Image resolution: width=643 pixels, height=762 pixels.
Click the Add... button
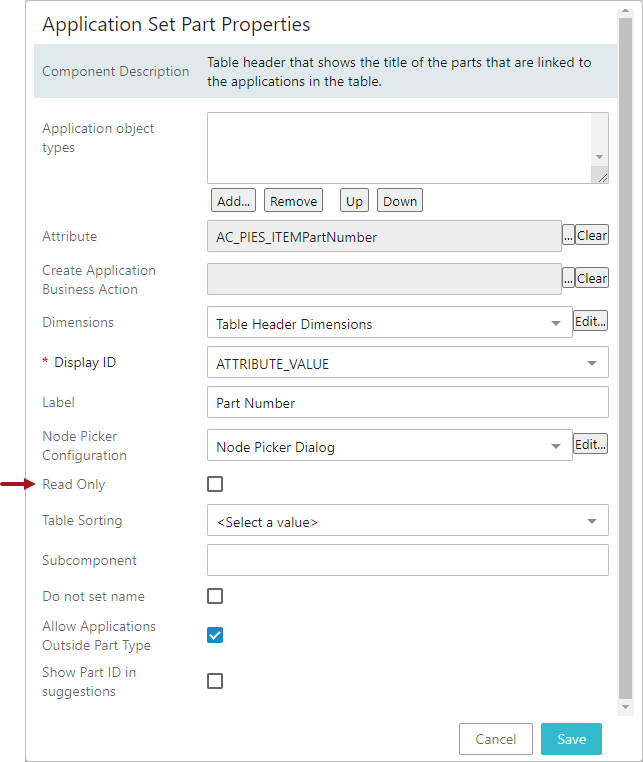(233, 201)
